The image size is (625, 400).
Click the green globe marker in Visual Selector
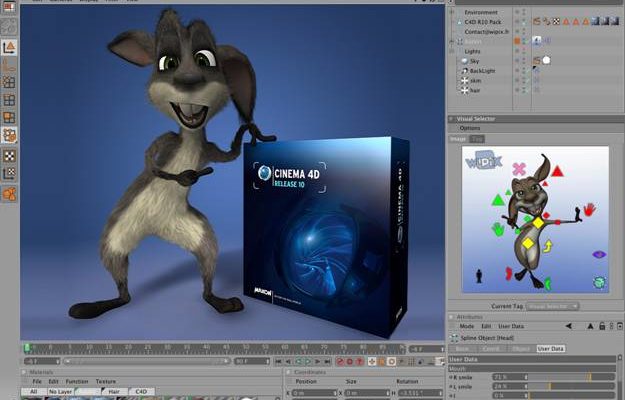(x=599, y=282)
